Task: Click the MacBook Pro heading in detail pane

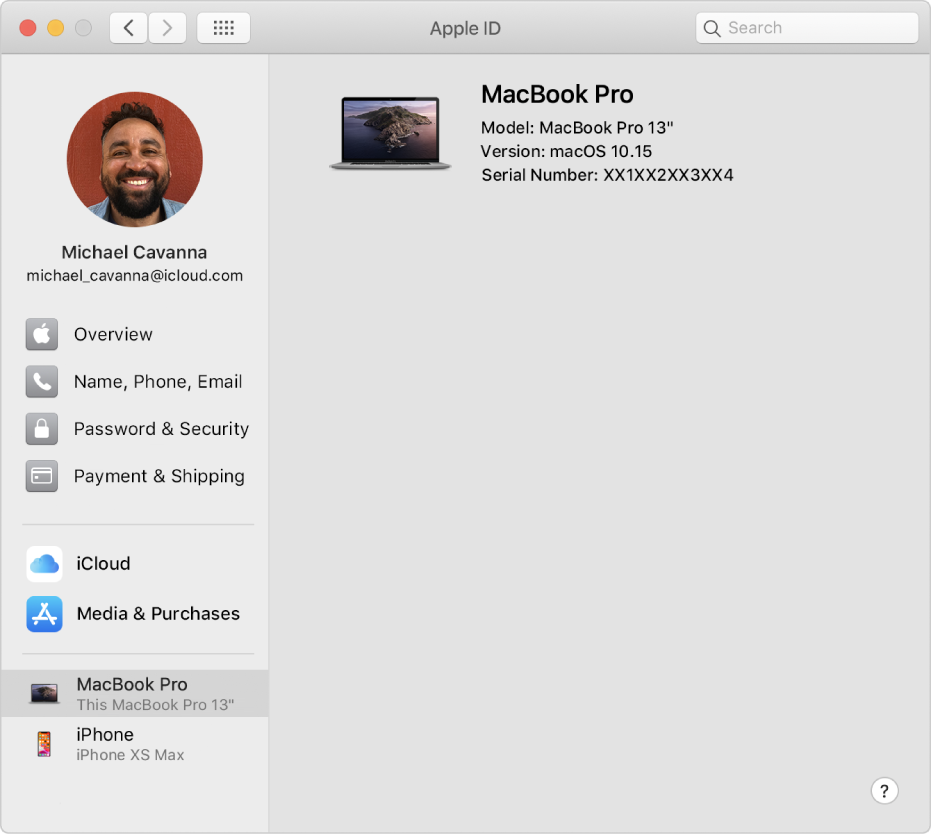Action: (557, 94)
